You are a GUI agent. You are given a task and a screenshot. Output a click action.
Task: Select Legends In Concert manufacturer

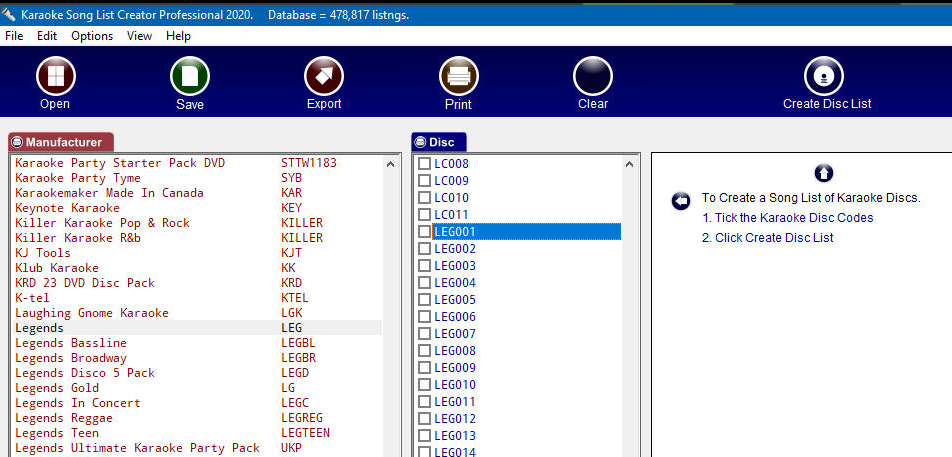click(197, 403)
